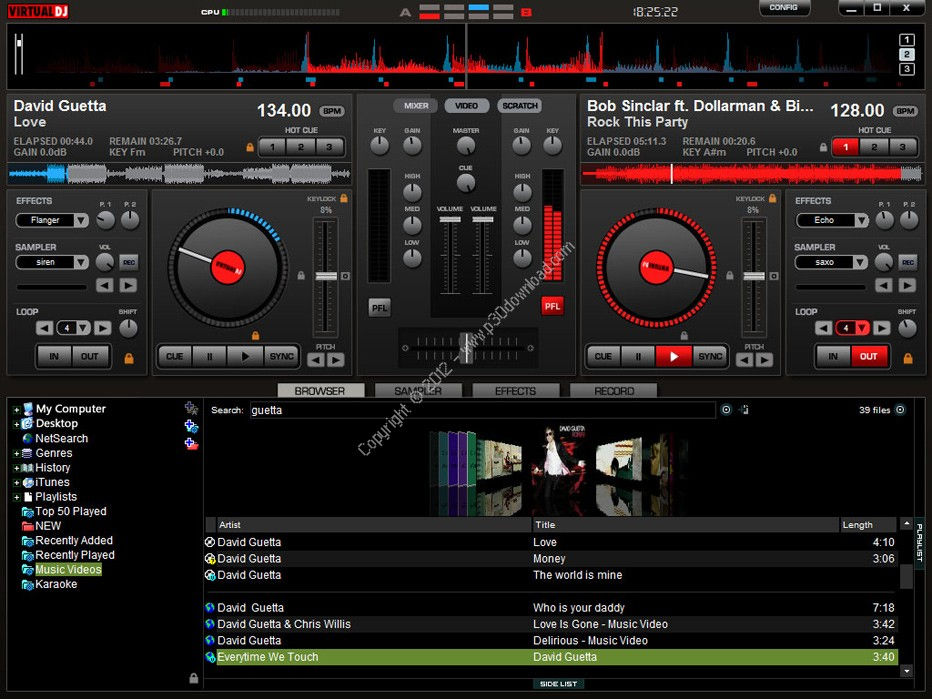
Task: Click left sampler play arrow
Action: pos(128,286)
